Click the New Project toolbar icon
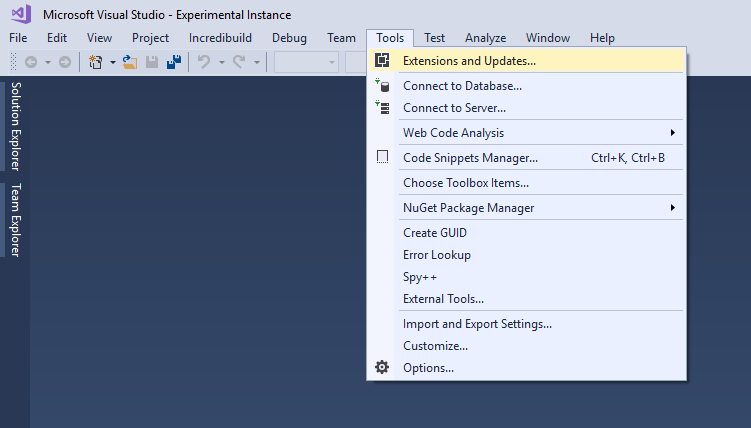 [95, 62]
